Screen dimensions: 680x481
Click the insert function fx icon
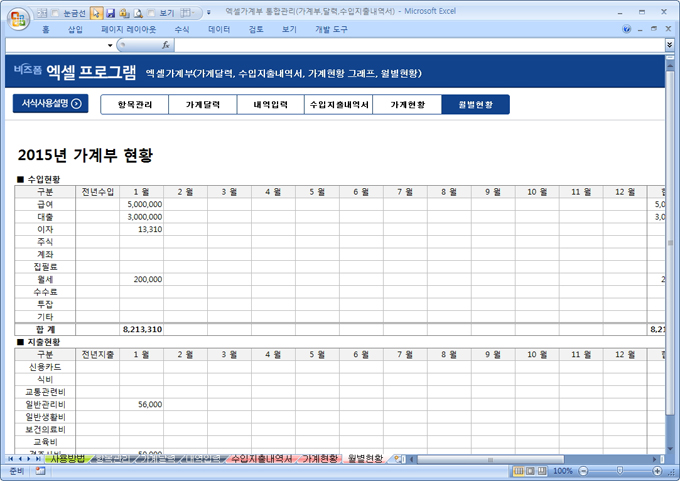point(166,45)
